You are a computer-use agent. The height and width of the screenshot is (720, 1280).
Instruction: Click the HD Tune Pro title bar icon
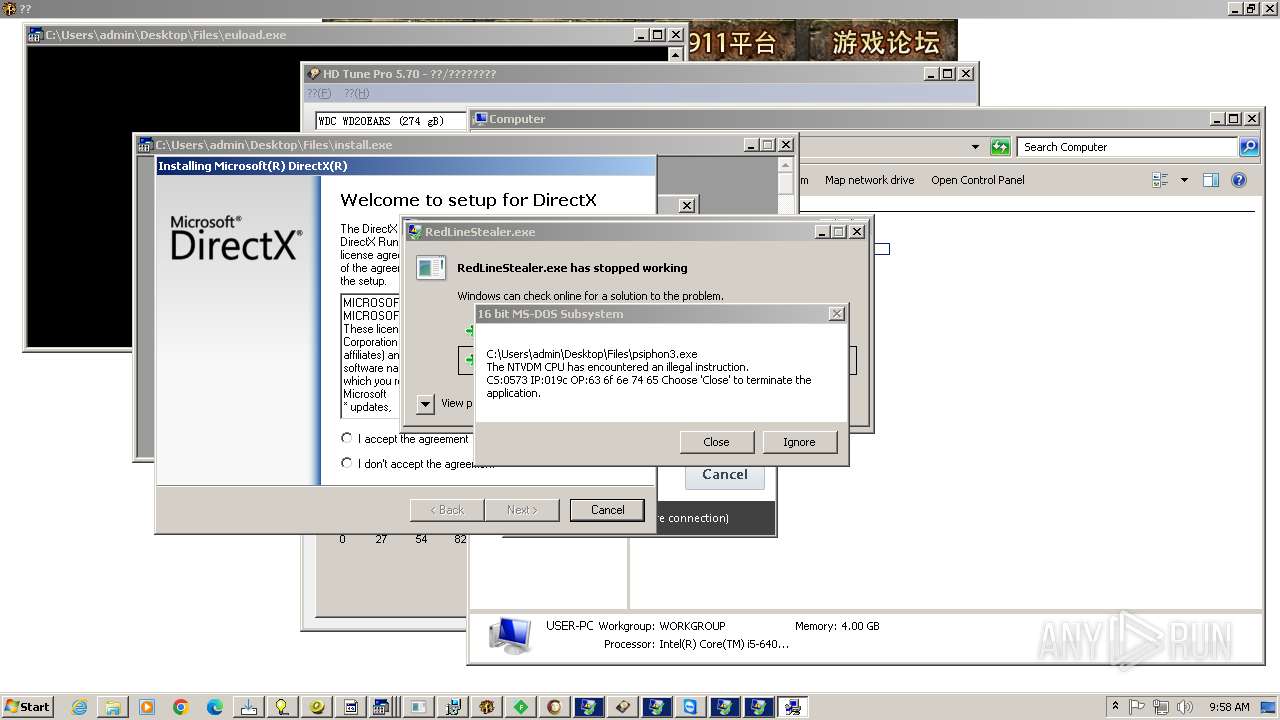click(314, 74)
